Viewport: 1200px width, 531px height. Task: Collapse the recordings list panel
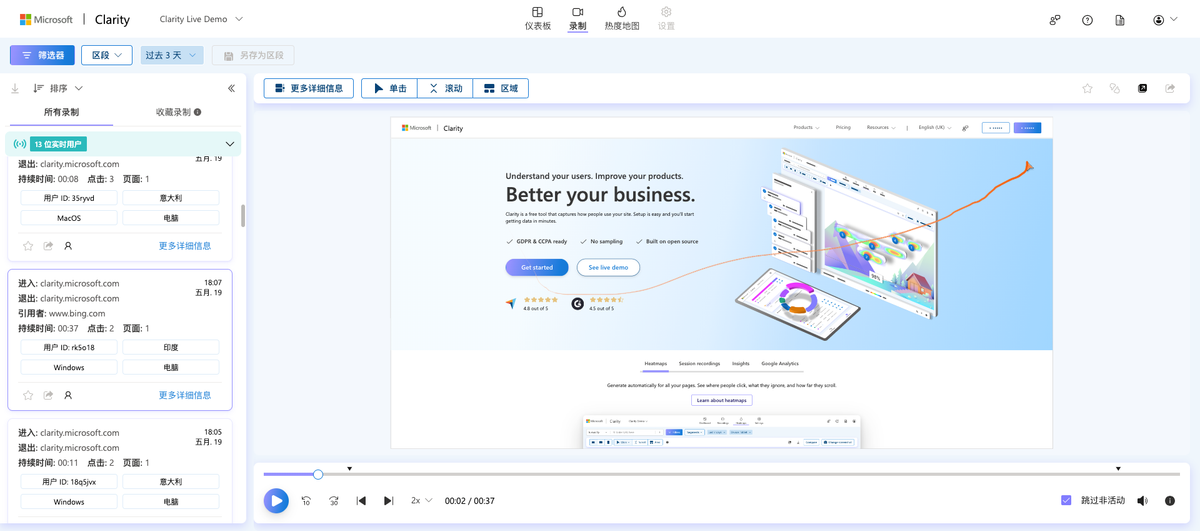point(231,88)
